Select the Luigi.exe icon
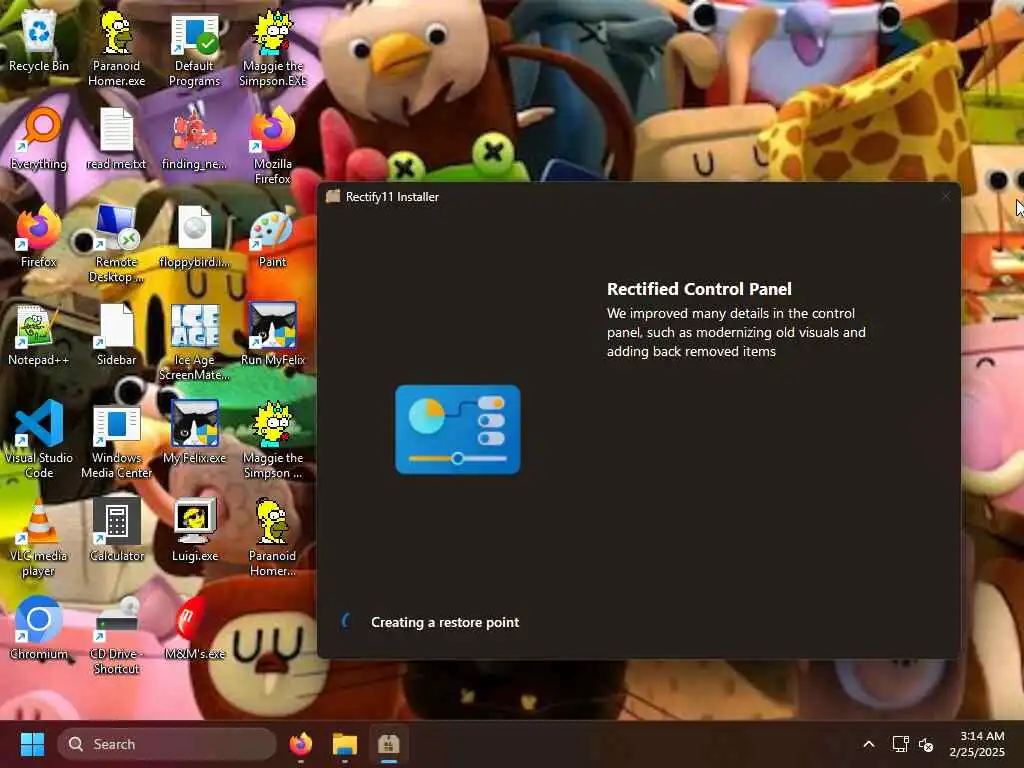1024x768 pixels. click(195, 530)
